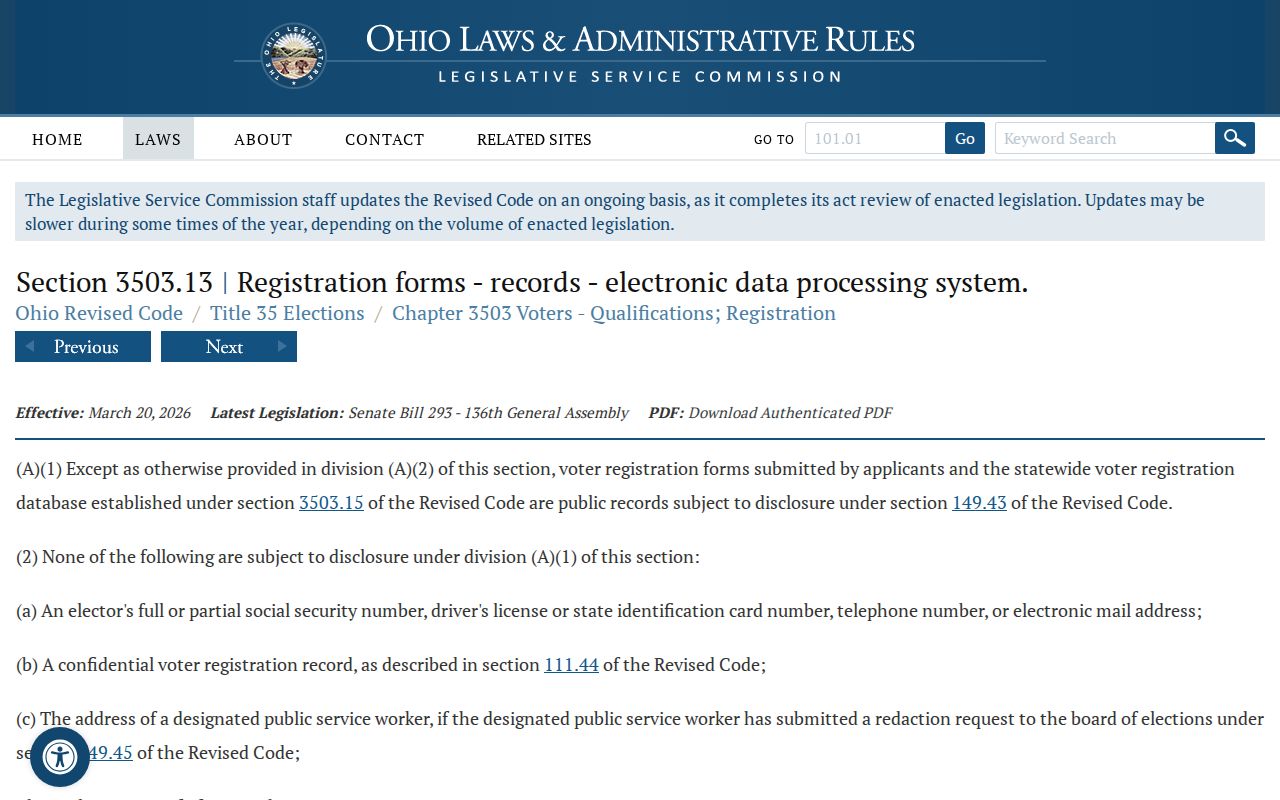Open Chapter 3503 Voters breadcrumb link
The width and height of the screenshot is (1280, 800).
(x=614, y=313)
